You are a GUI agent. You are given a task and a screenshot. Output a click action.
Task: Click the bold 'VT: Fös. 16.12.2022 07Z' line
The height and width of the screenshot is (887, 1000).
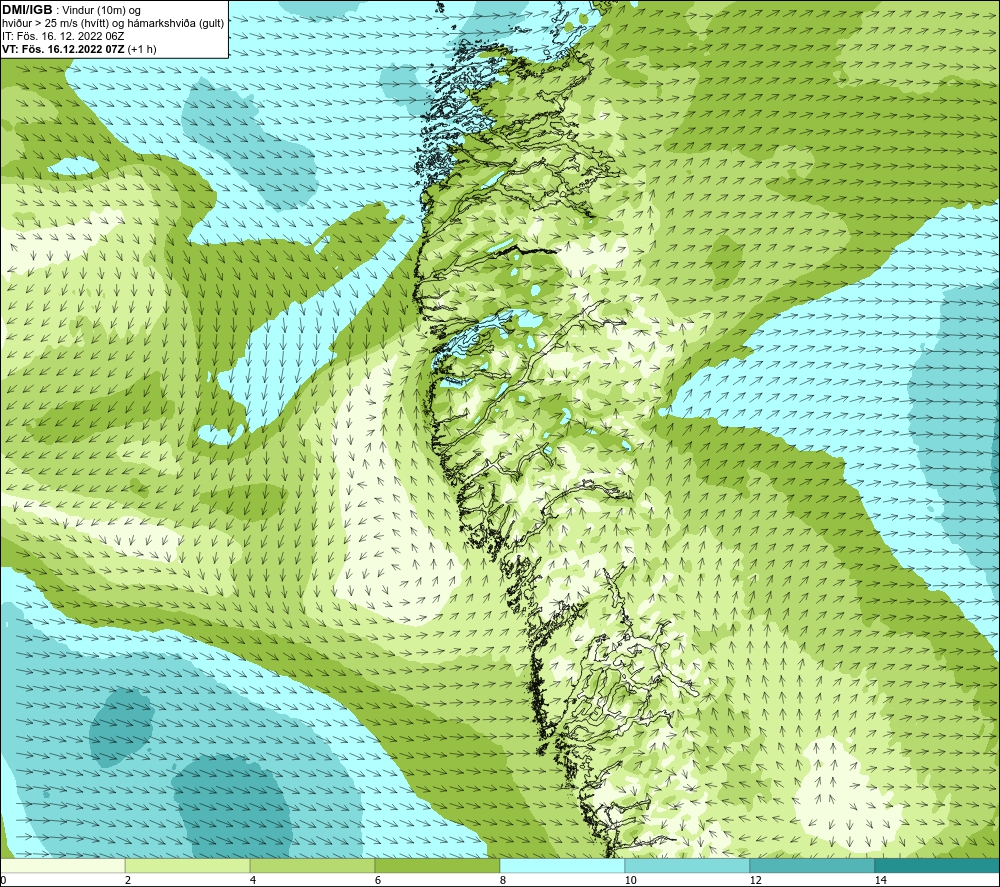tap(64, 49)
